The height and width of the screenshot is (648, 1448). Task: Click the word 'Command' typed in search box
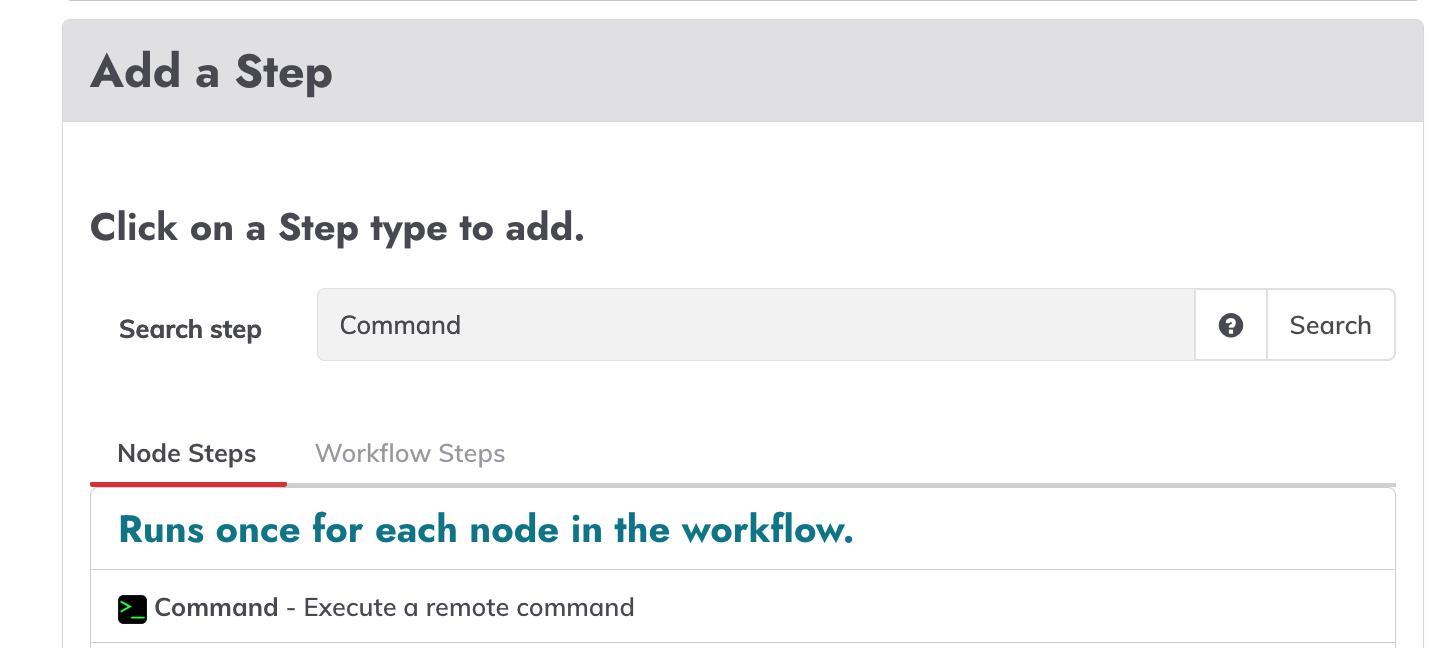click(x=400, y=325)
